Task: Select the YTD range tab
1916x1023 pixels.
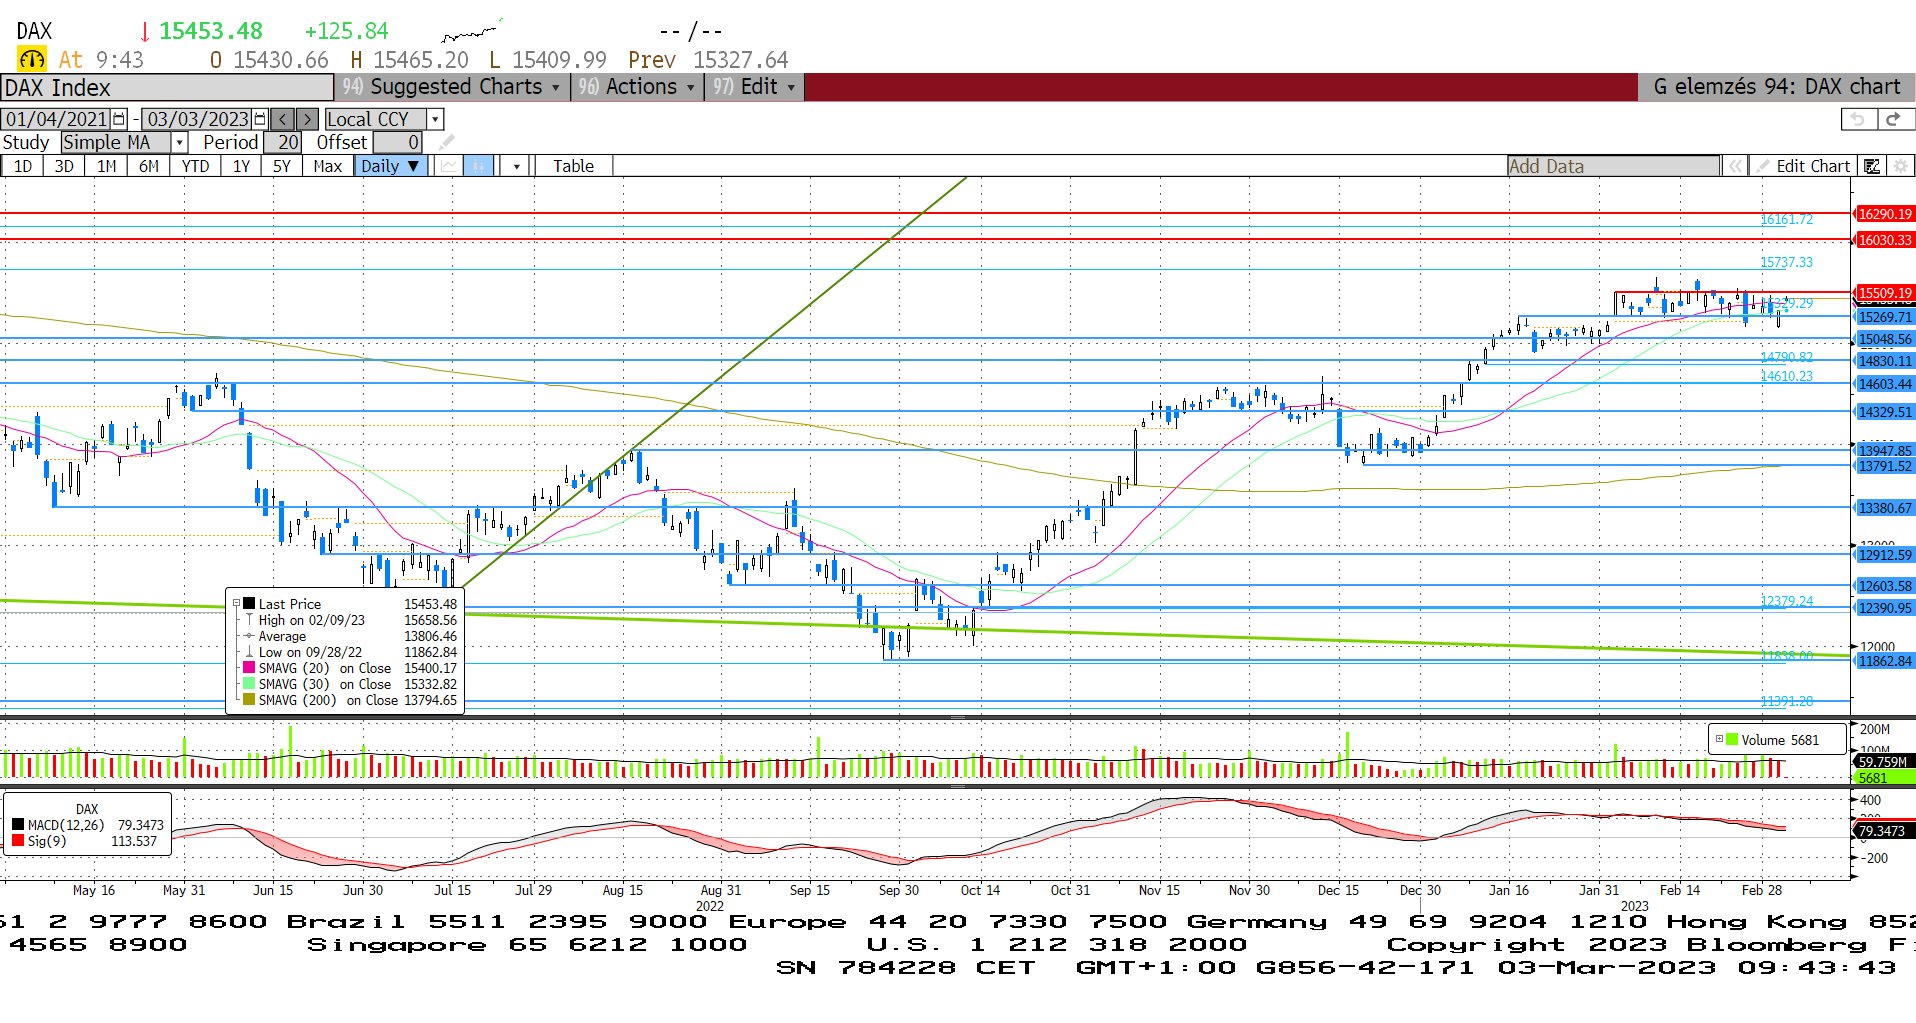Action: click(x=195, y=166)
